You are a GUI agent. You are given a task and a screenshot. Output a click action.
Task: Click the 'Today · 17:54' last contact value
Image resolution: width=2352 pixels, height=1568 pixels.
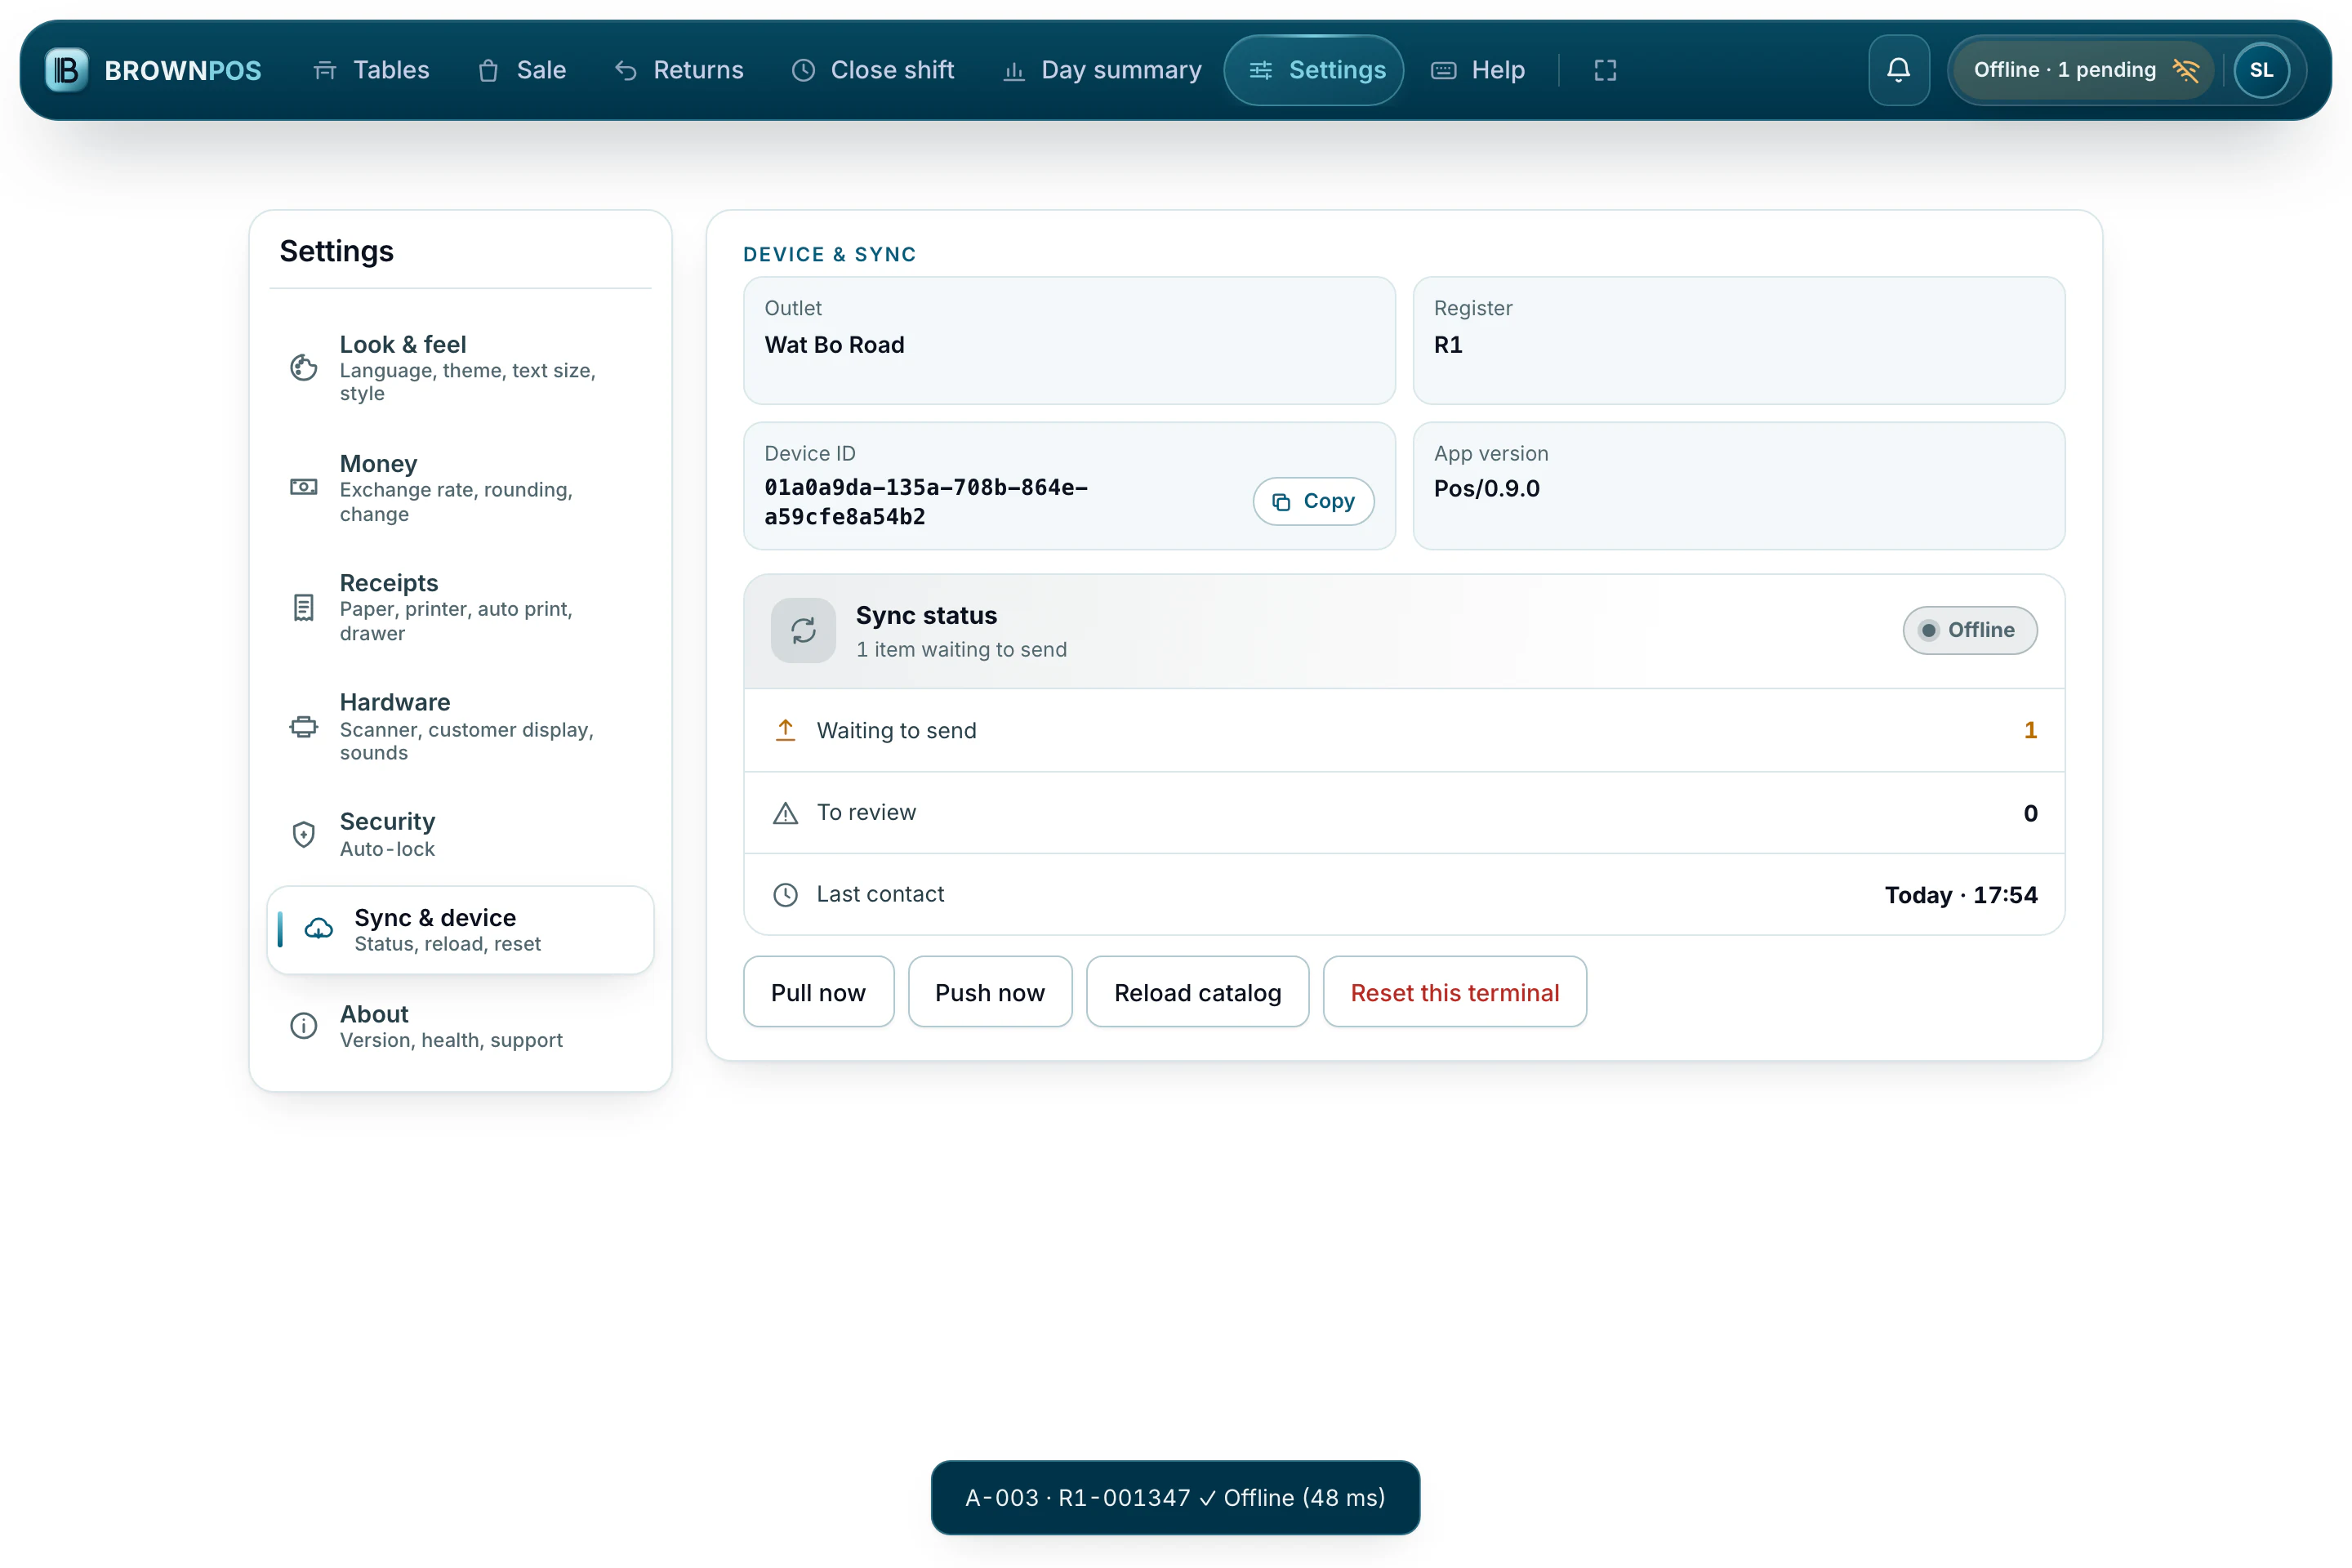(1961, 895)
